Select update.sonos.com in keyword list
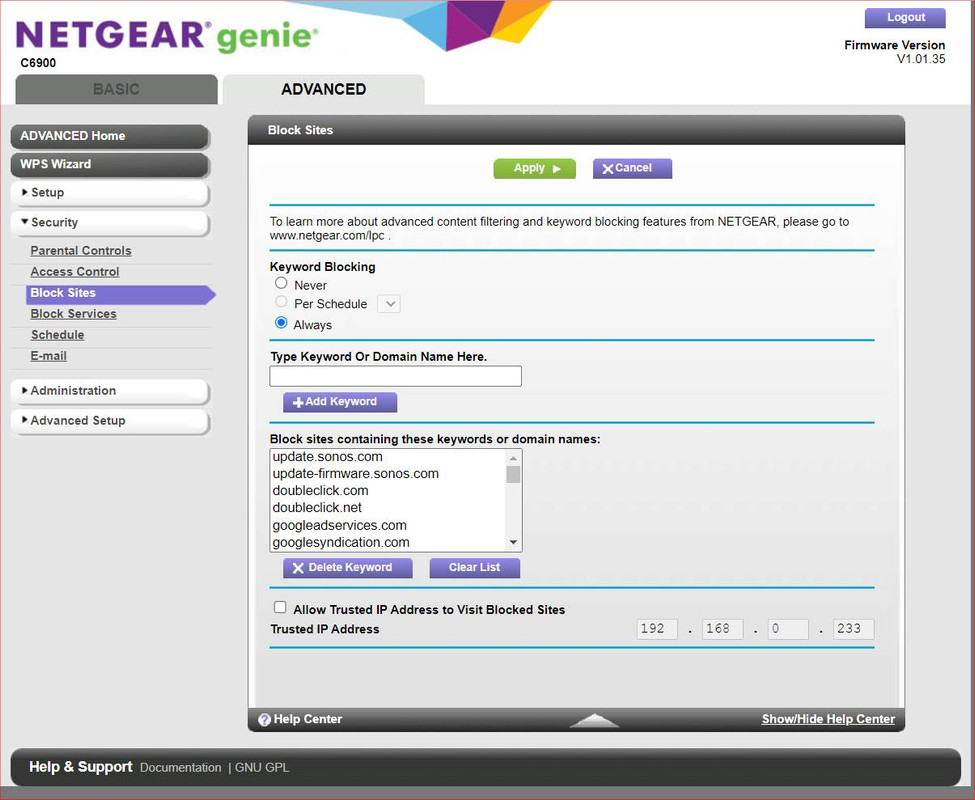 (x=389, y=457)
